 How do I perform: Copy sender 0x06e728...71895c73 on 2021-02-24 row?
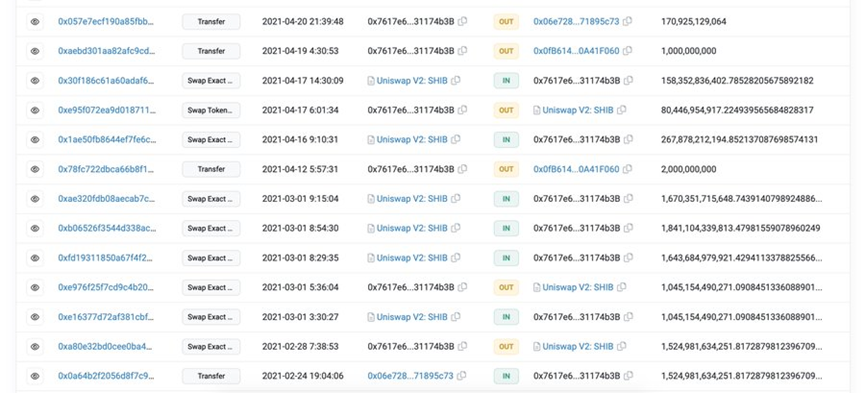point(461,376)
